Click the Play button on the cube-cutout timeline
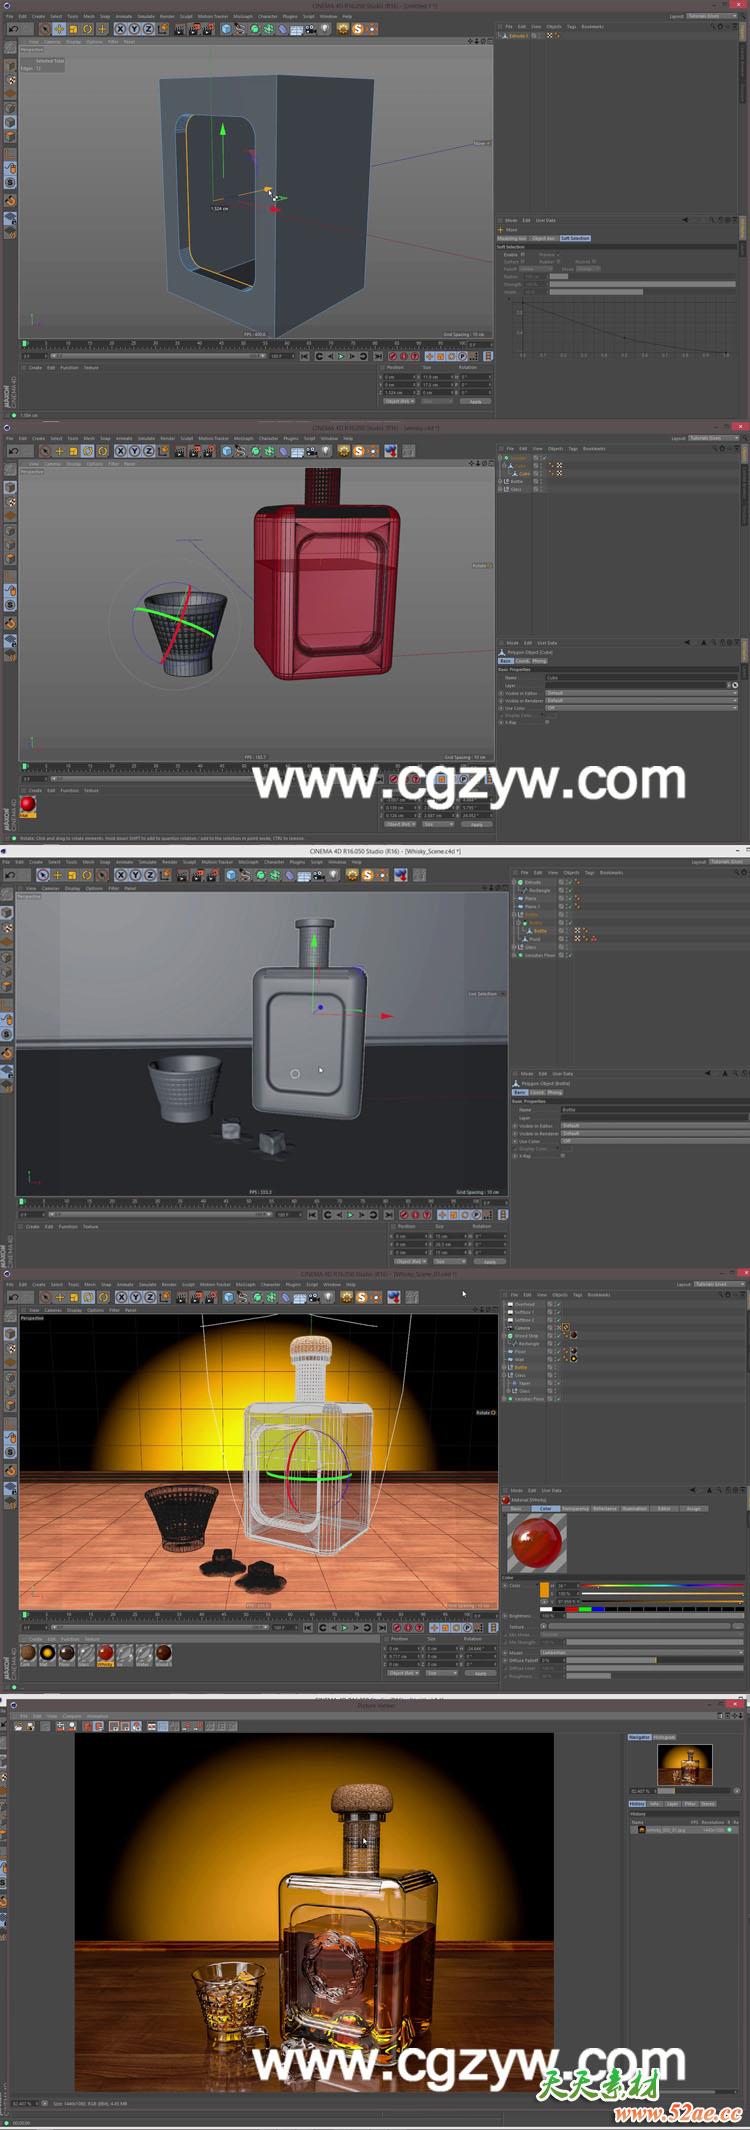This screenshot has height=2130, width=750. tap(341, 356)
